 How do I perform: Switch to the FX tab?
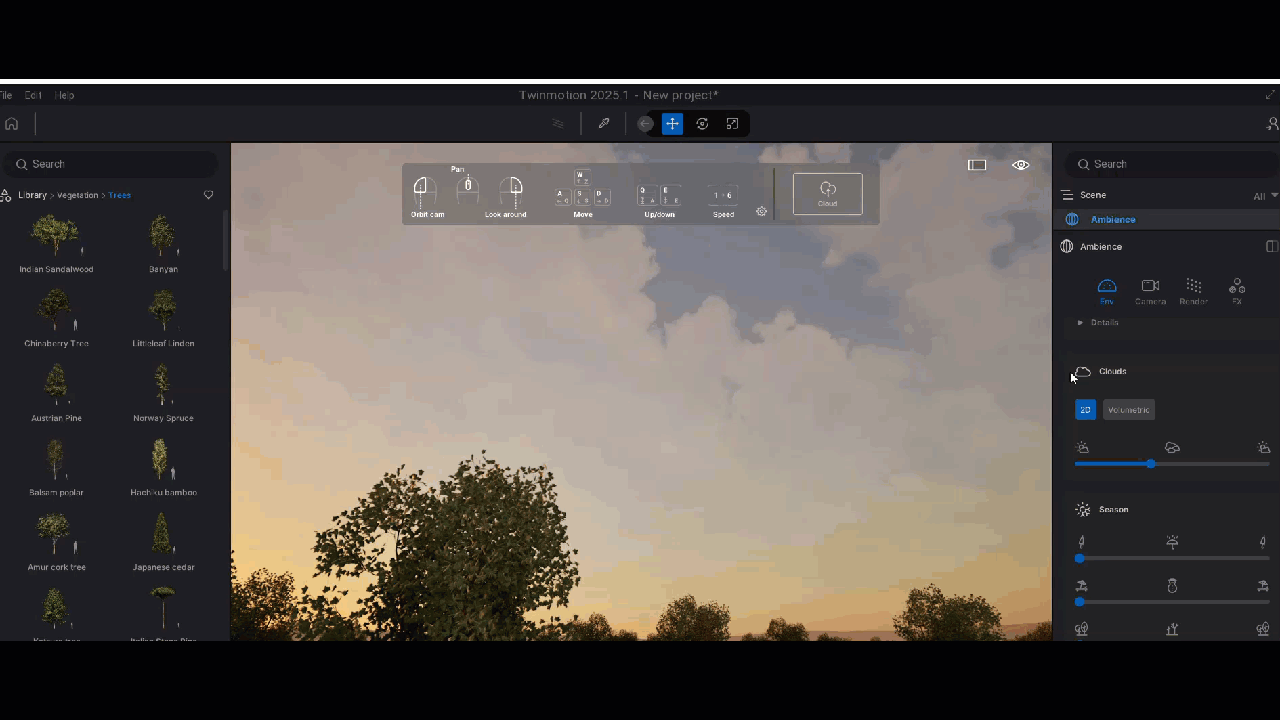[1237, 292]
